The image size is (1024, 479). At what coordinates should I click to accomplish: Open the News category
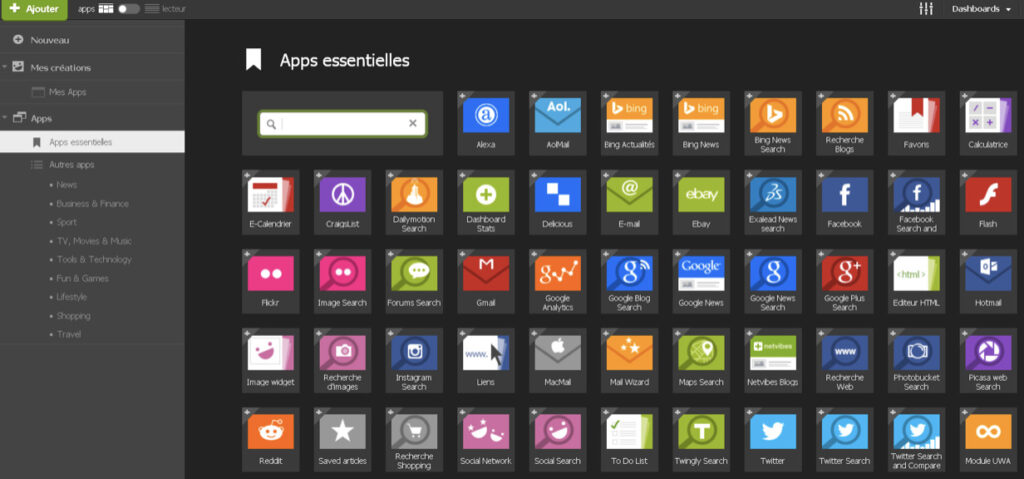coord(67,185)
